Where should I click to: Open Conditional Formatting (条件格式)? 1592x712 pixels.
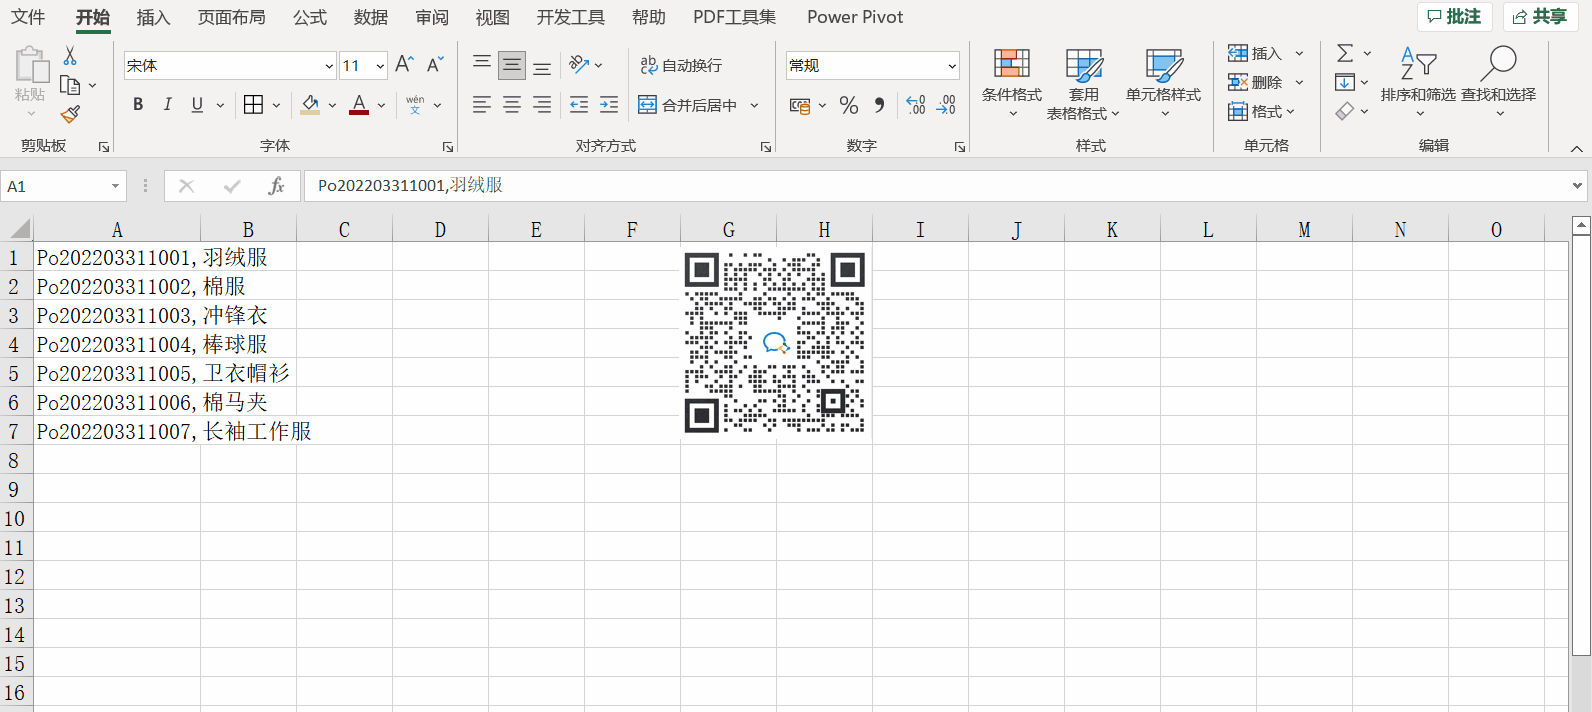tap(1011, 82)
